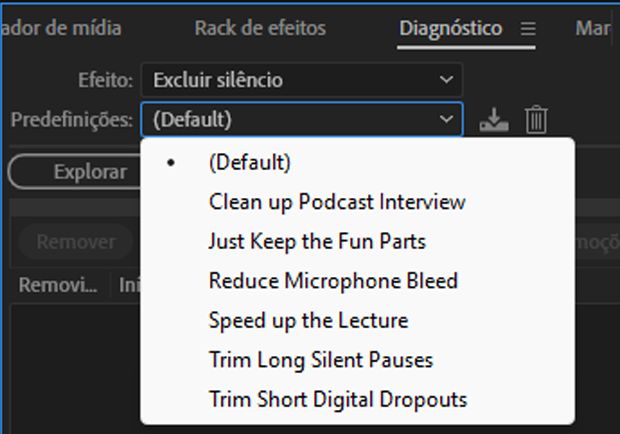The height and width of the screenshot is (434, 620).
Task: Open the Diagnóstico tab
Action: 451,28
